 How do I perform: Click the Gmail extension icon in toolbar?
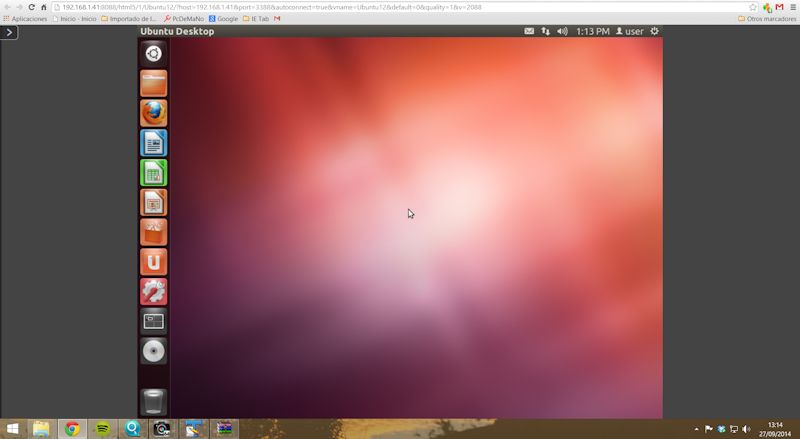779,7
